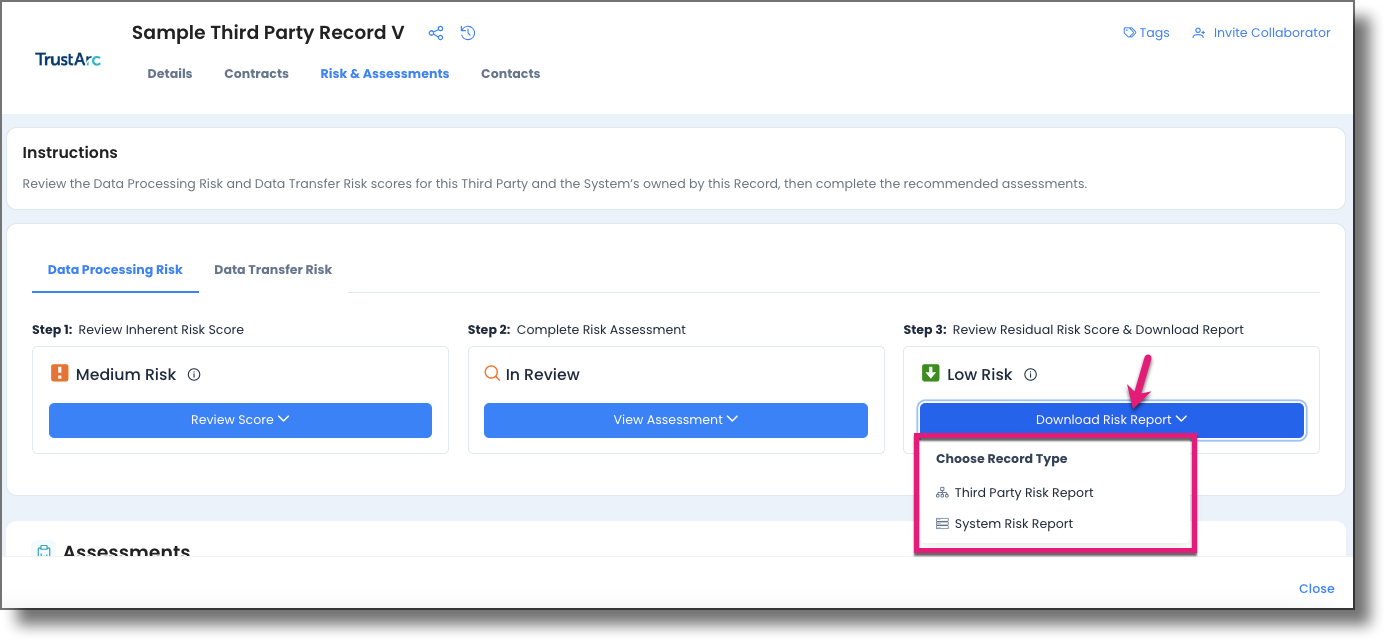1386x641 pixels.
Task: Click the Medium Risk info icon
Action: pos(194,375)
